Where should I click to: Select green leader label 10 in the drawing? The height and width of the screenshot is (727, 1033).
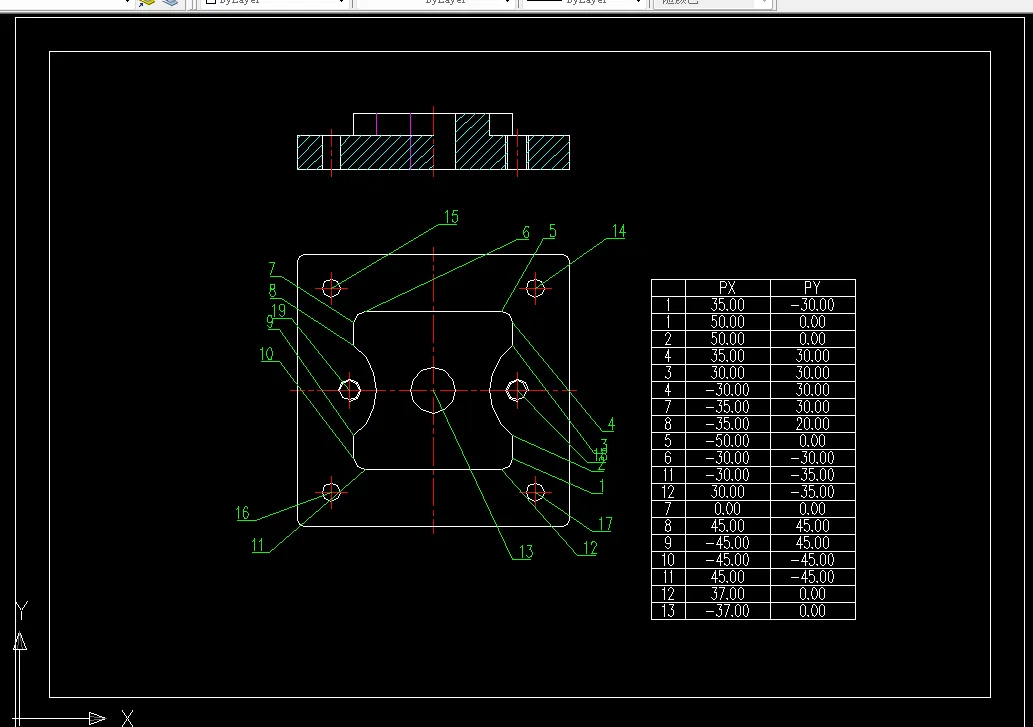[266, 354]
